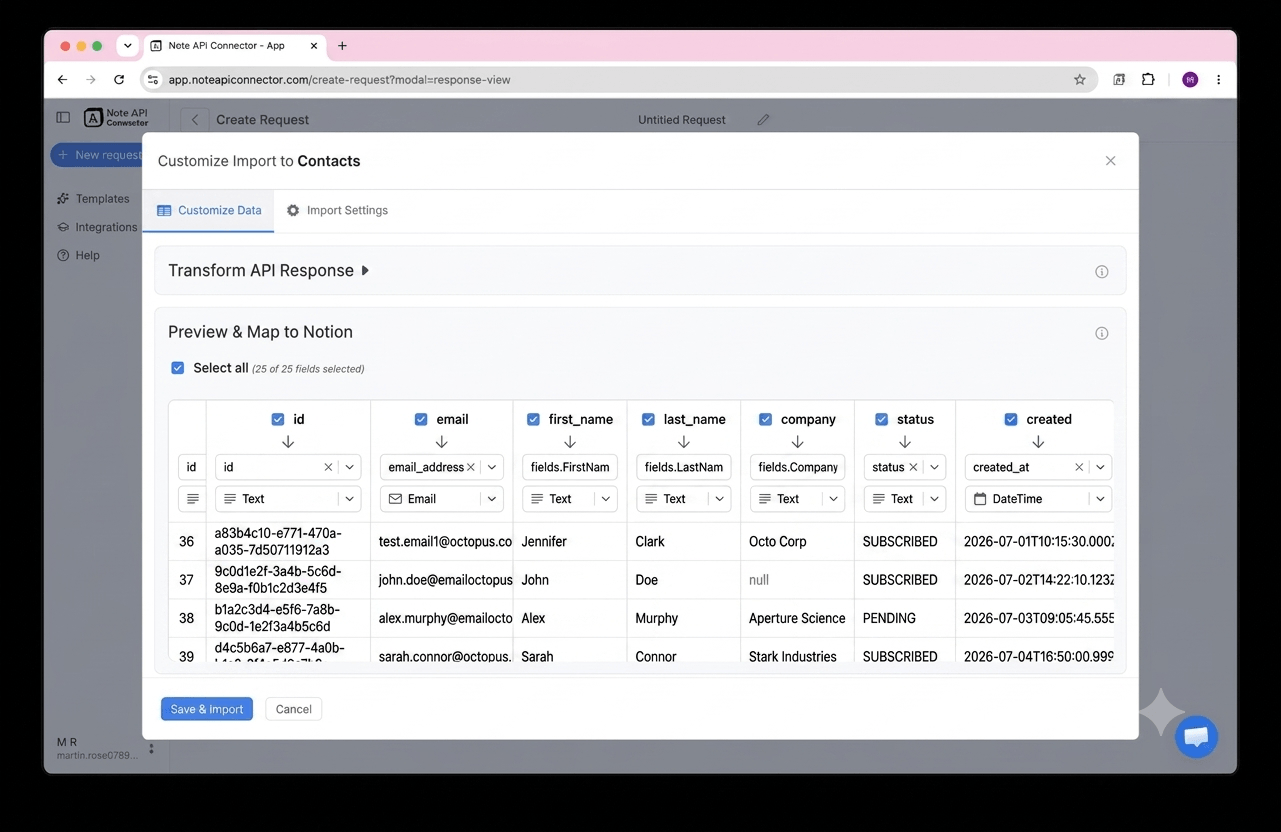
Task: Uncheck the status column checkbox
Action: pos(881,420)
